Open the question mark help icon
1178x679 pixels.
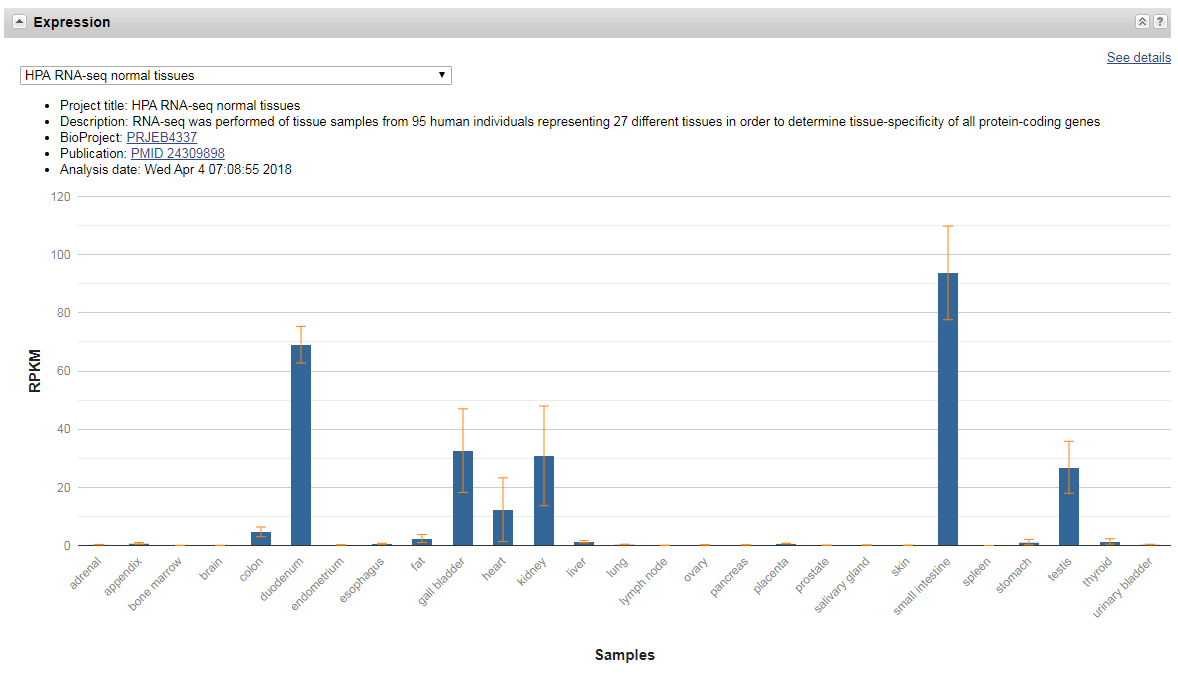click(1160, 22)
